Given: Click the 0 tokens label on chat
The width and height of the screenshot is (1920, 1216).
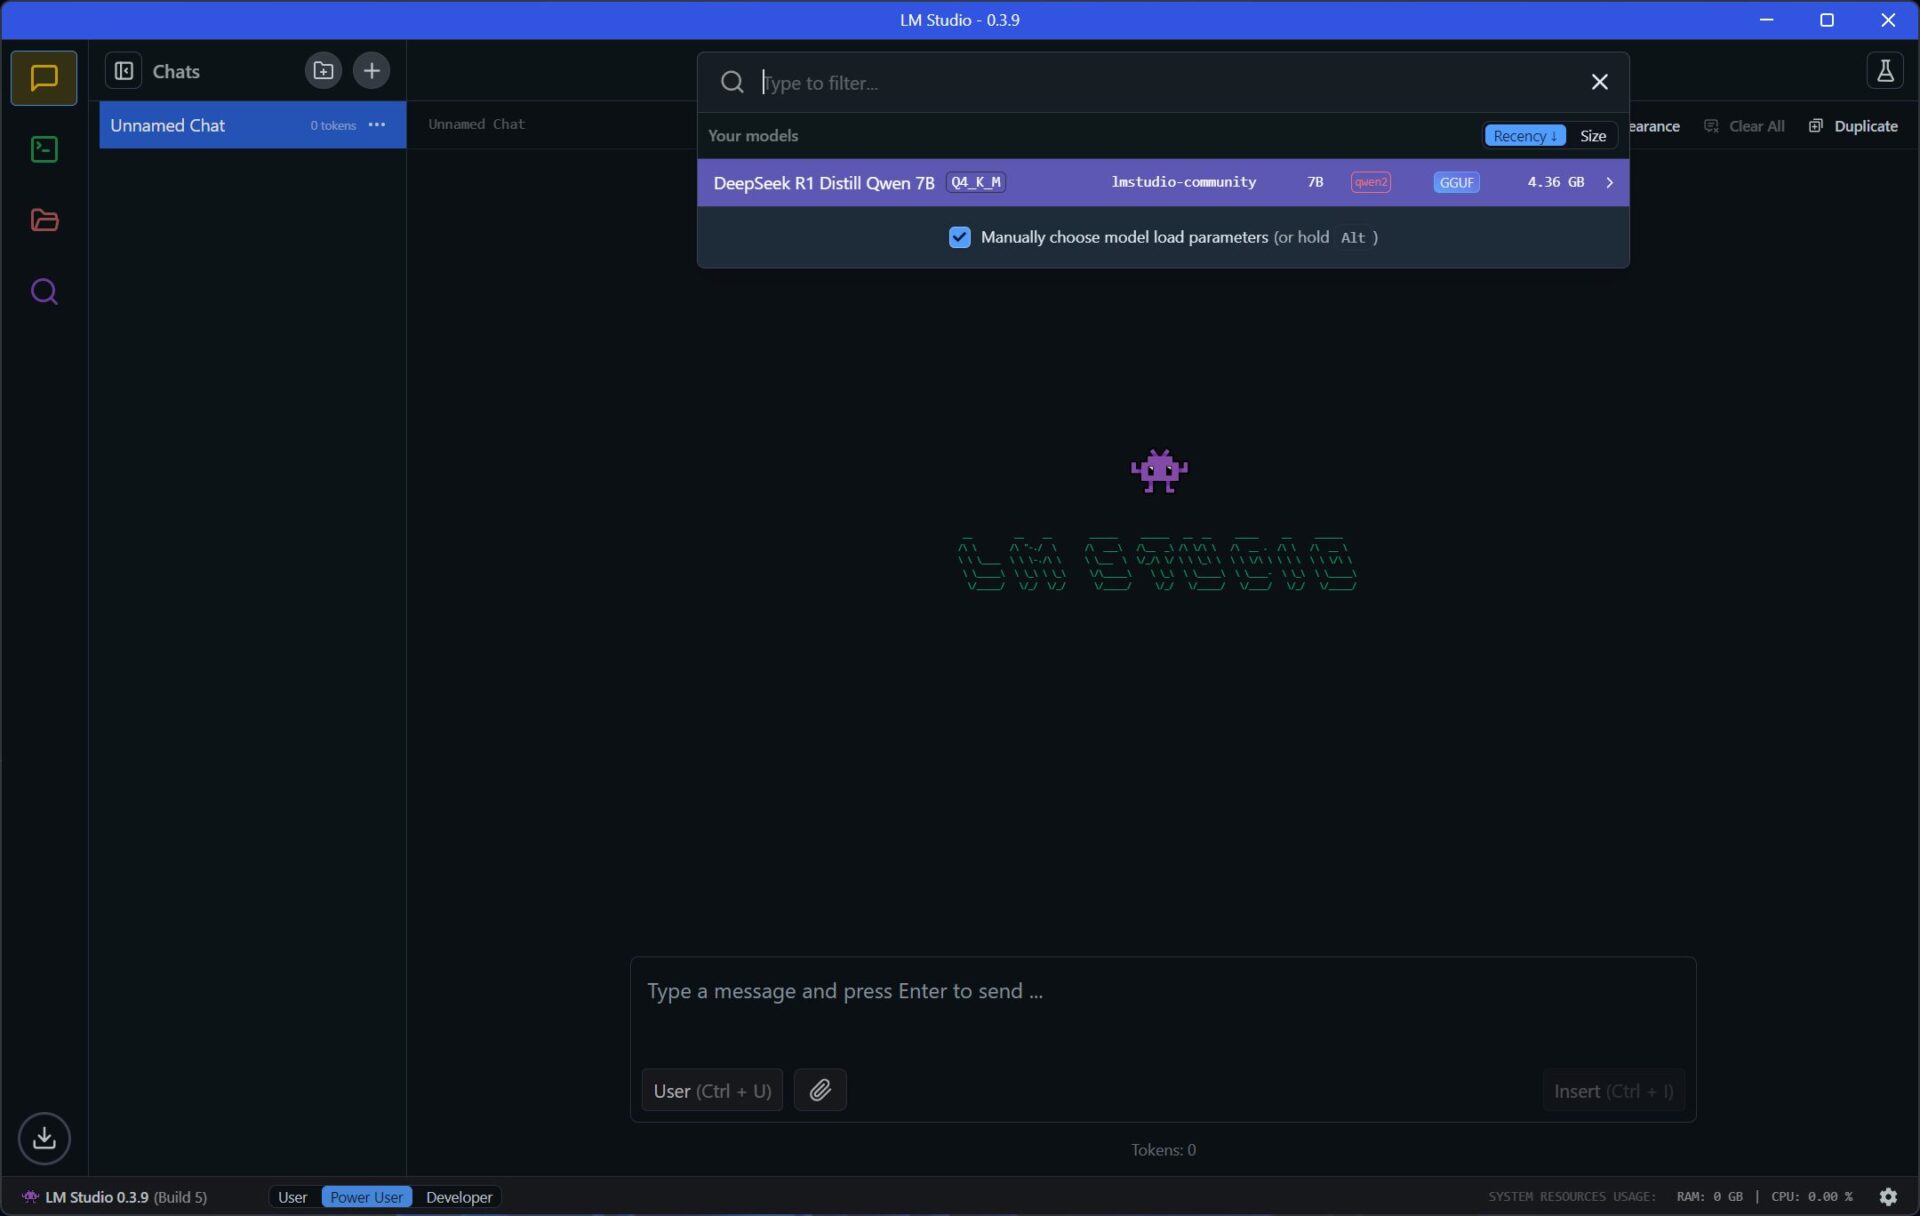Looking at the screenshot, I should click(333, 126).
